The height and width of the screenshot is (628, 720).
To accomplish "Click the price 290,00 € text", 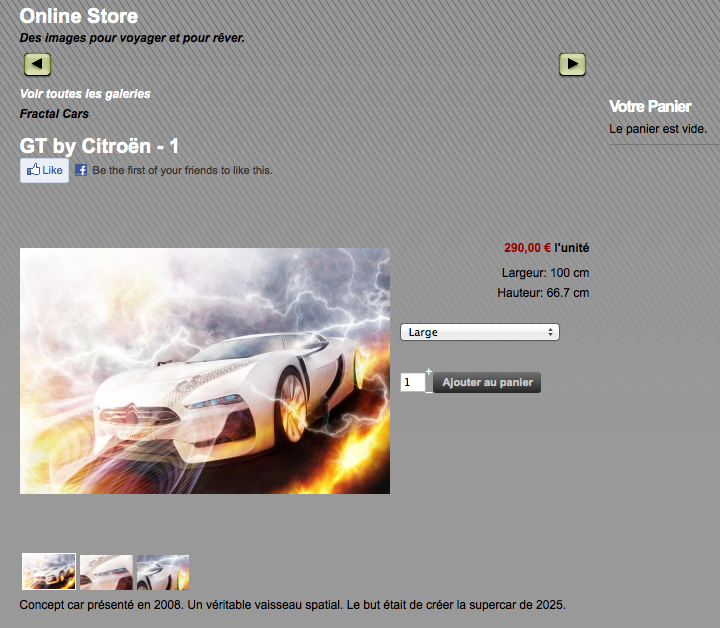I will tap(527, 248).
